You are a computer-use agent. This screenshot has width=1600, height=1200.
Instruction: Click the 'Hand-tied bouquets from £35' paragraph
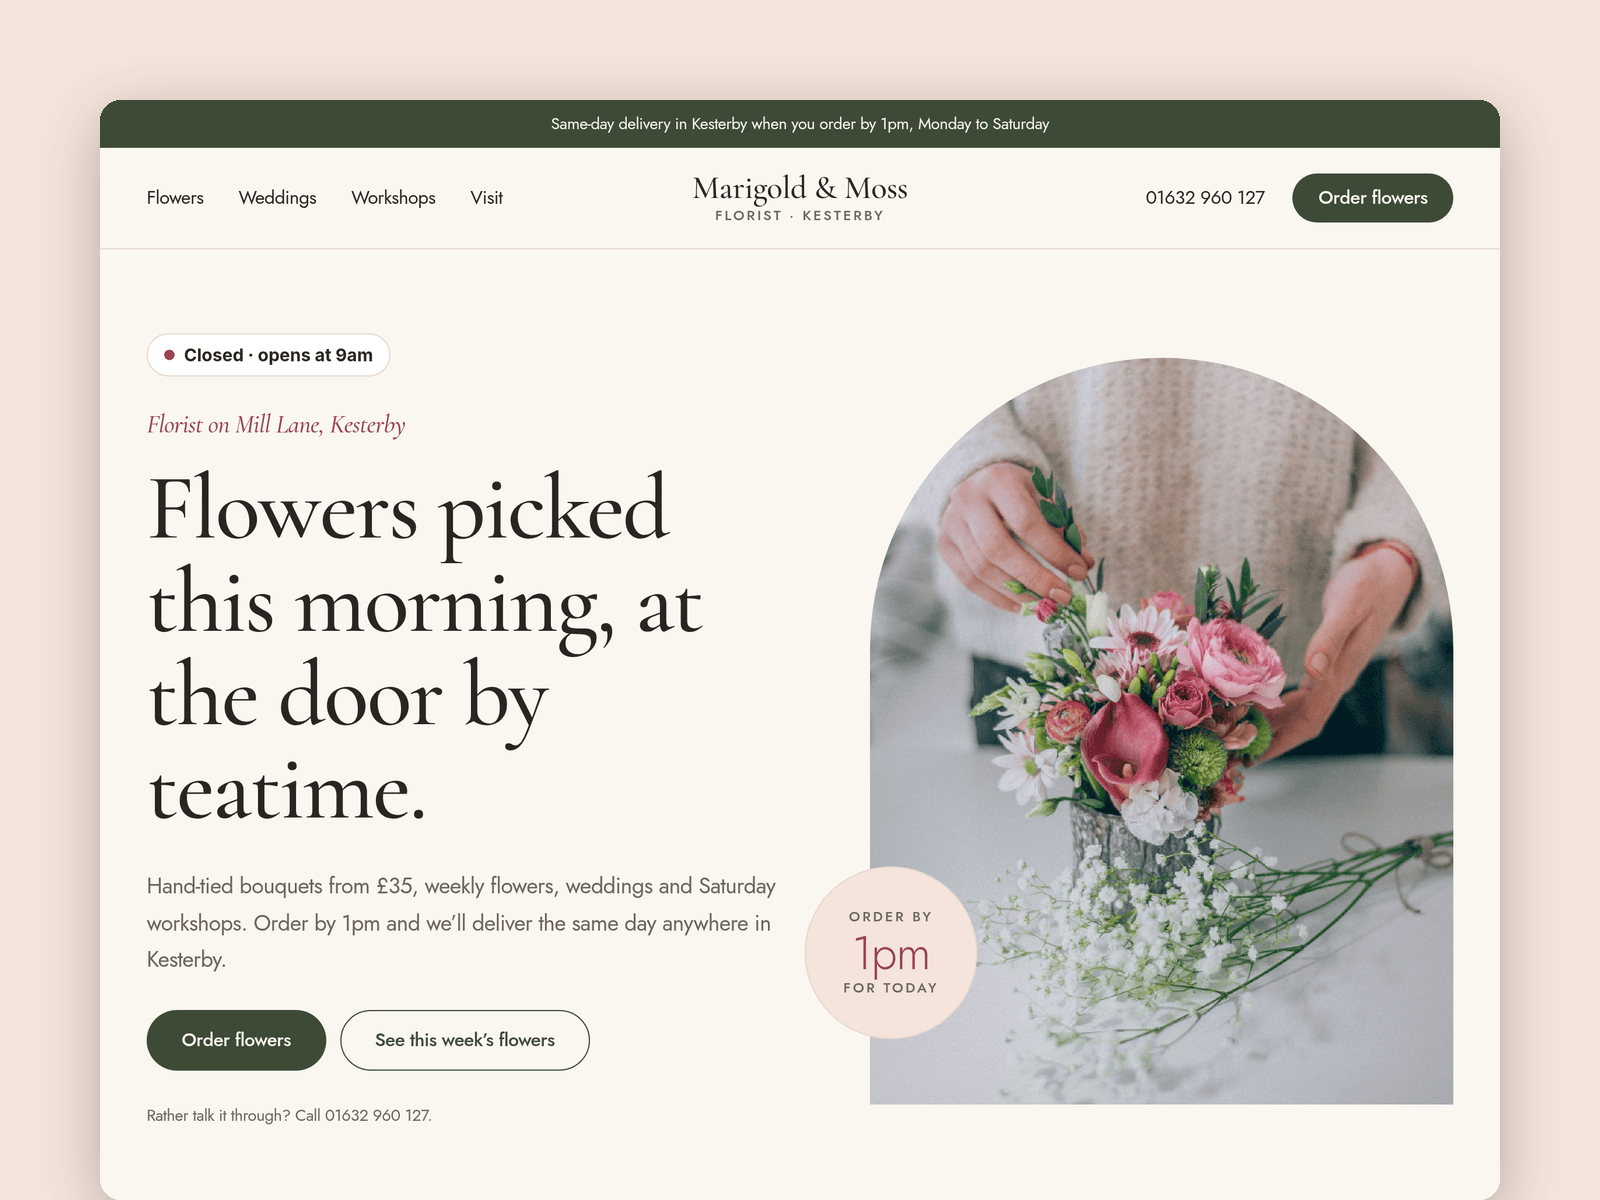click(x=461, y=923)
